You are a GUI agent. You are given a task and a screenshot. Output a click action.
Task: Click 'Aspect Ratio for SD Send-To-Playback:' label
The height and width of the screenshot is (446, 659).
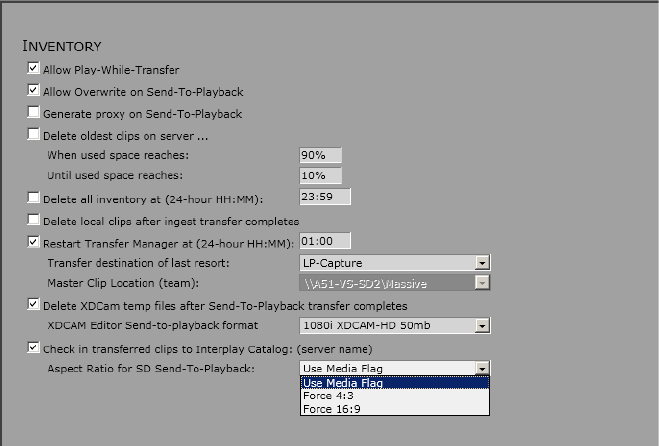click(151, 369)
